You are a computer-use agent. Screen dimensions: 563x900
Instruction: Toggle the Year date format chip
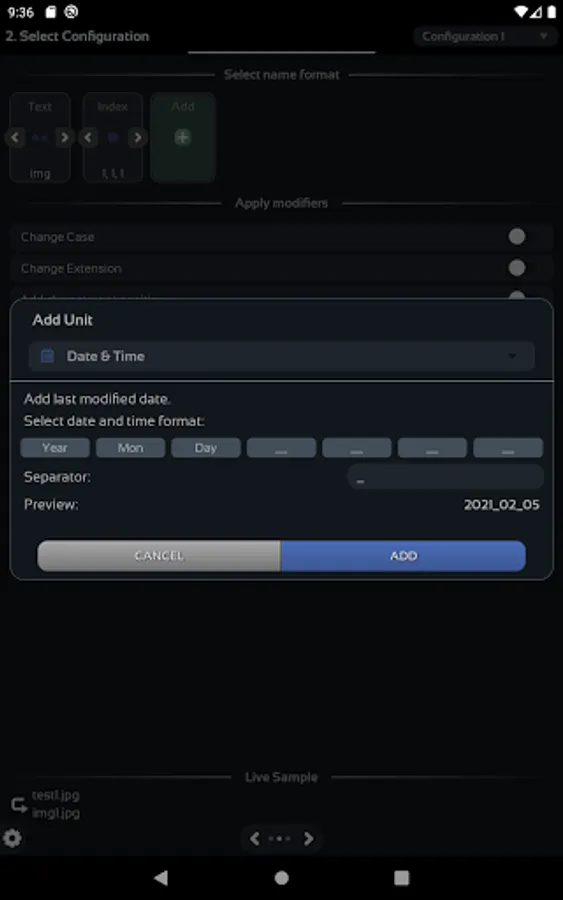55,448
